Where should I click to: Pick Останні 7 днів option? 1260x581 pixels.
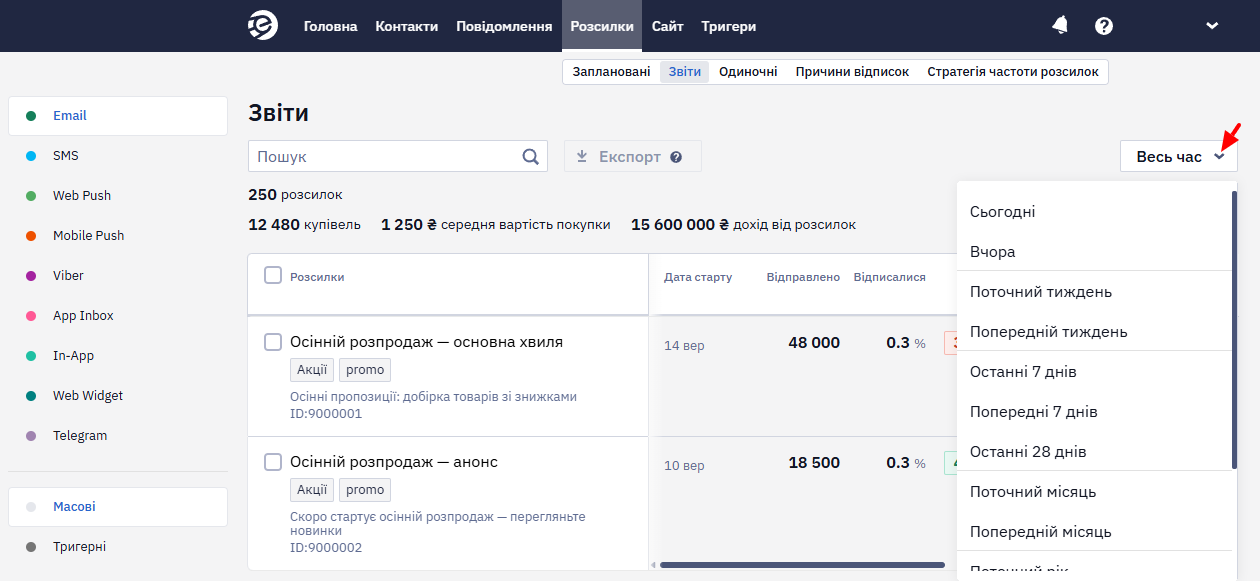[1094, 372]
